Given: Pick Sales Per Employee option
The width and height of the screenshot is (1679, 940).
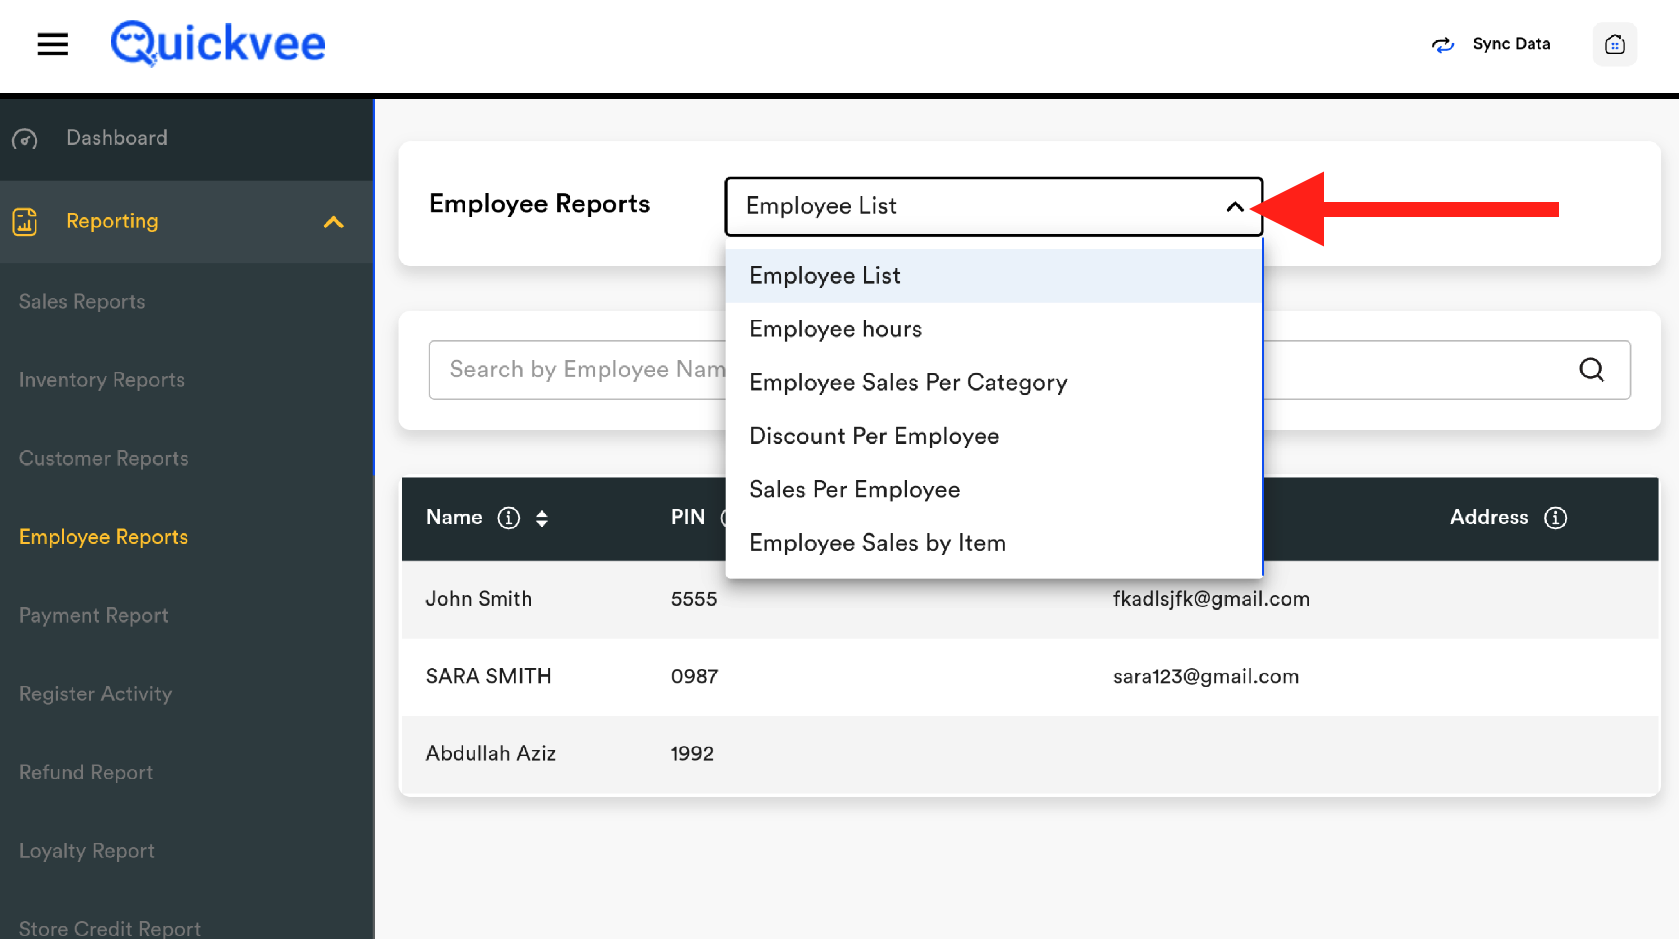Looking at the screenshot, I should [x=854, y=490].
